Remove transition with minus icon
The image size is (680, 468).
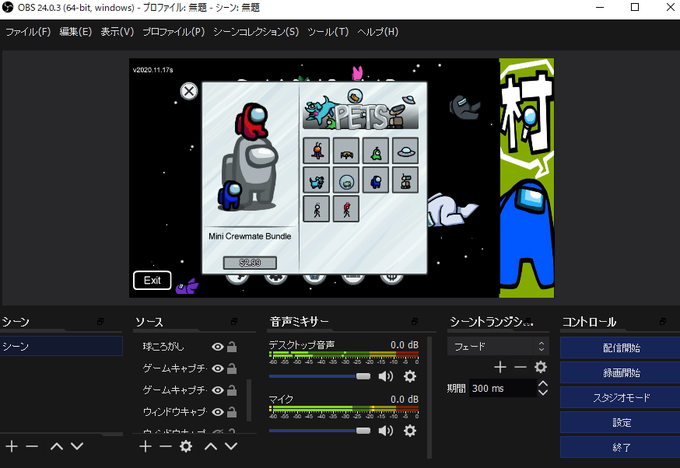[x=520, y=367]
